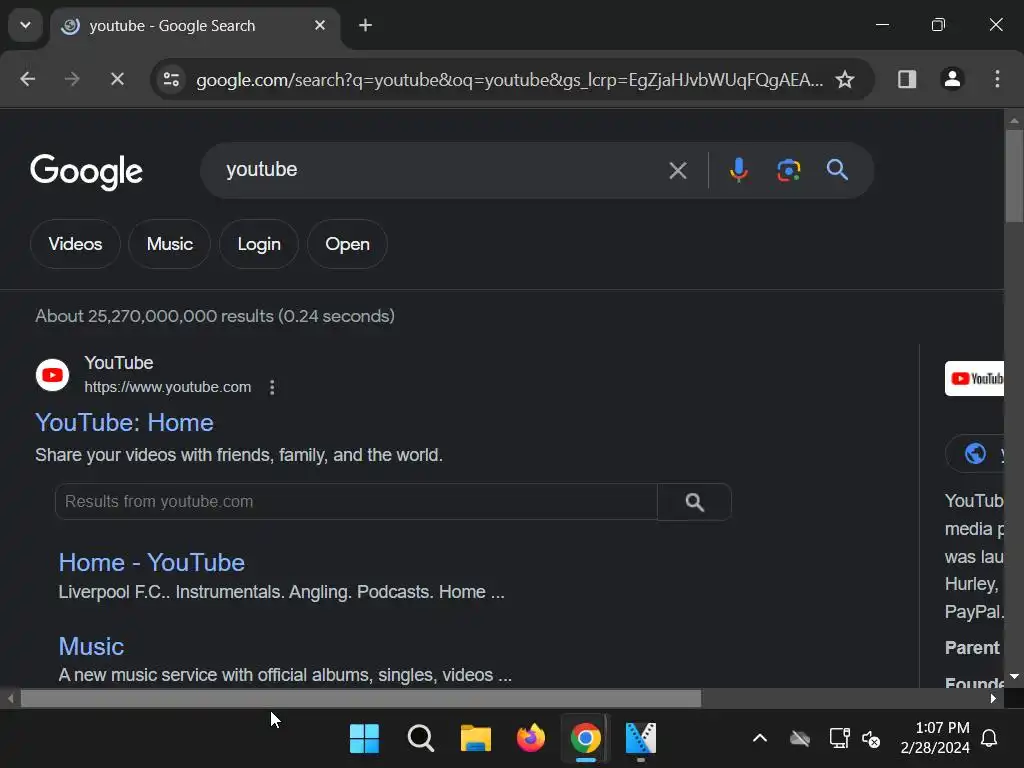Open the video editor taskbar app
The image size is (1024, 768).
641,739
